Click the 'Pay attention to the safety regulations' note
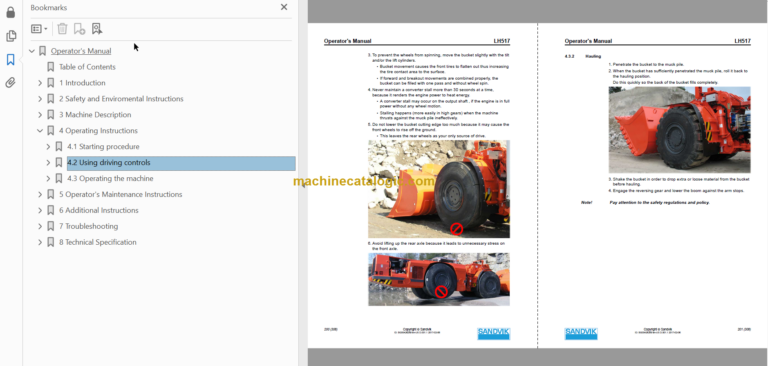768x366 pixels. click(659, 202)
